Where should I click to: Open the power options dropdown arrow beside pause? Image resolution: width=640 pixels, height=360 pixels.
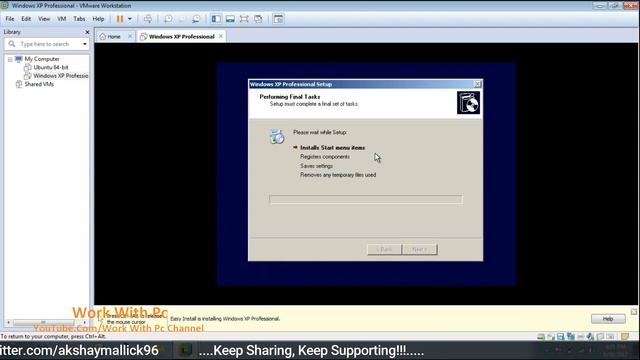click(x=130, y=19)
